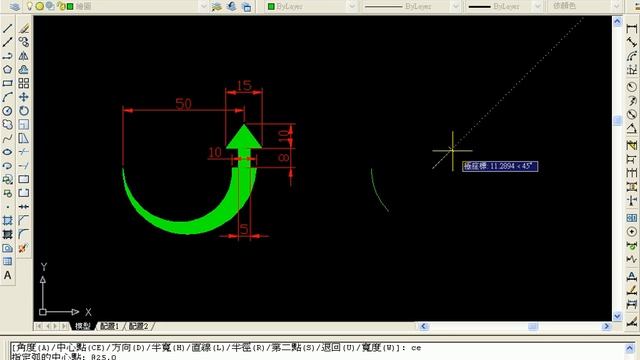Click the red 50 dimension text
Image resolution: width=640 pixels, height=360 pixels.
183,104
